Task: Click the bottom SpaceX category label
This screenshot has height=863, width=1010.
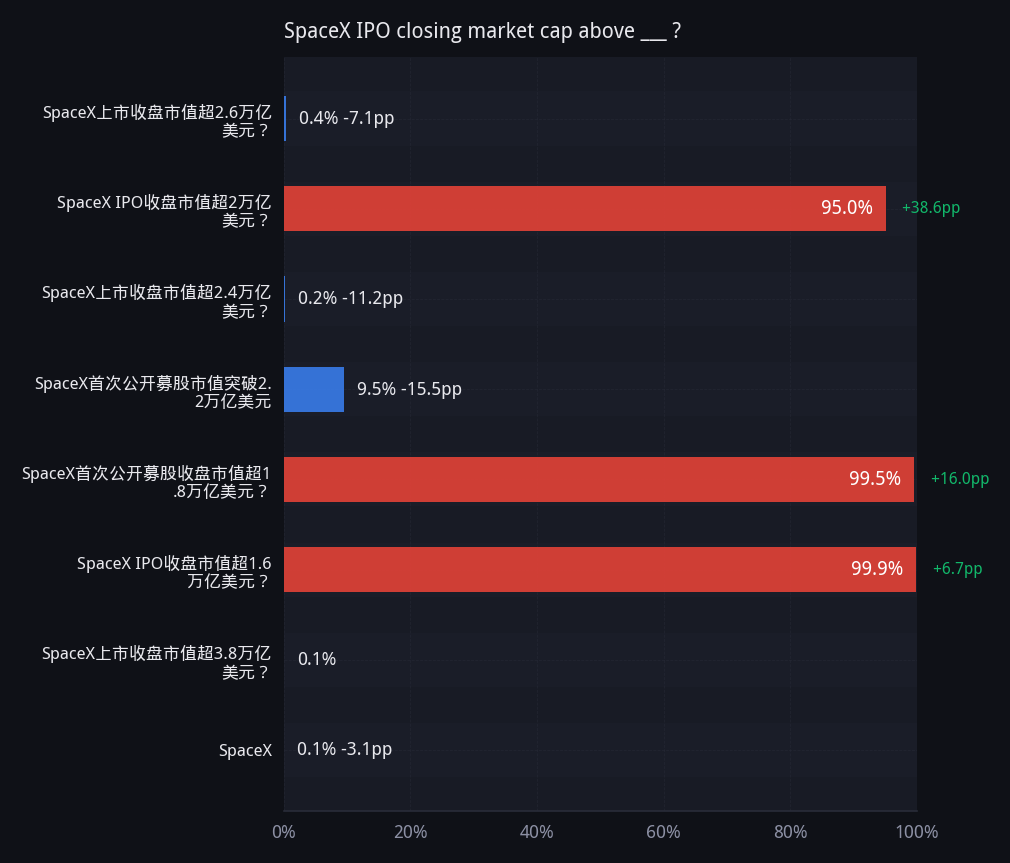Action: [x=245, y=750]
